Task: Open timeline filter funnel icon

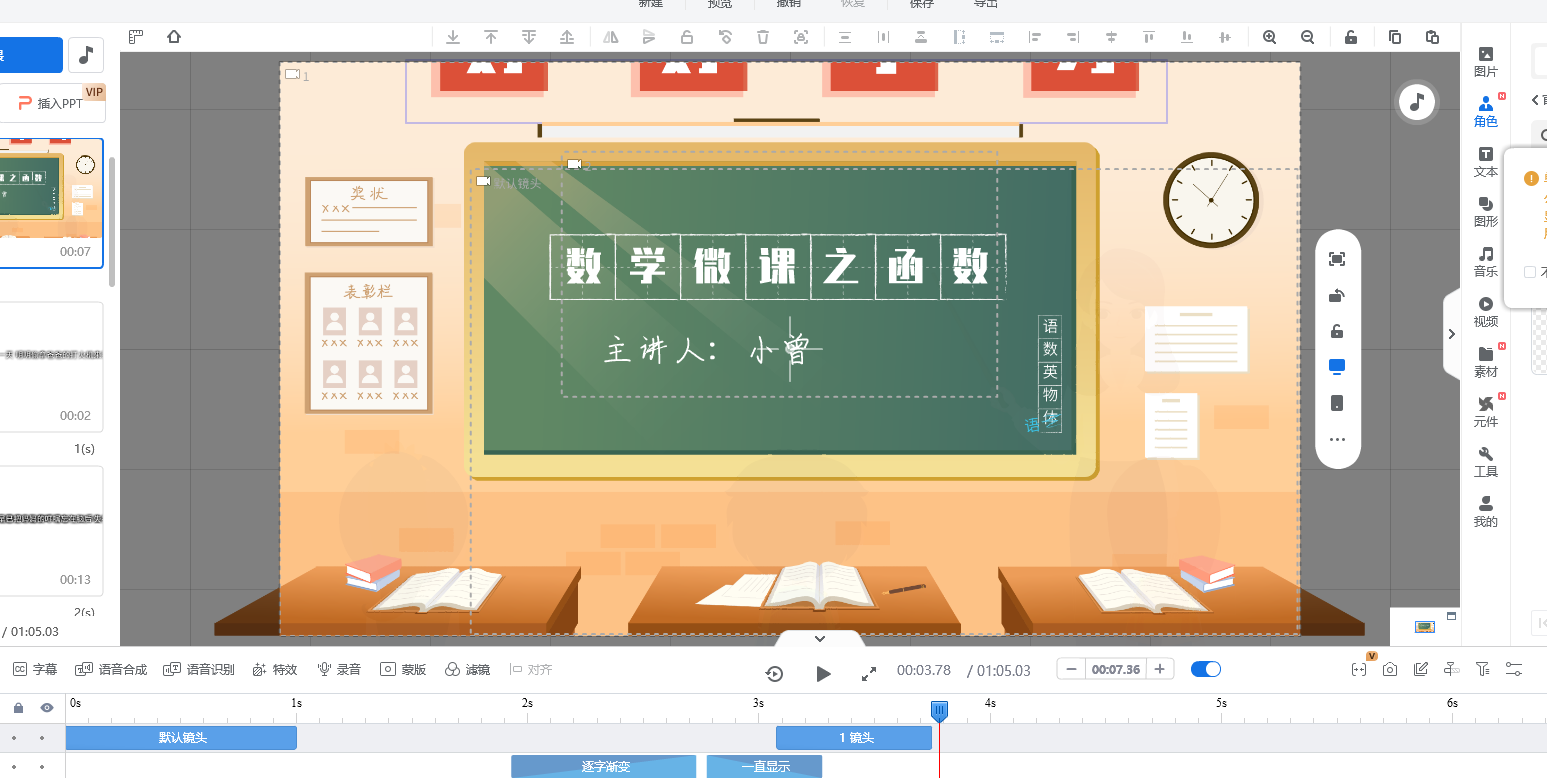Action: [1483, 669]
